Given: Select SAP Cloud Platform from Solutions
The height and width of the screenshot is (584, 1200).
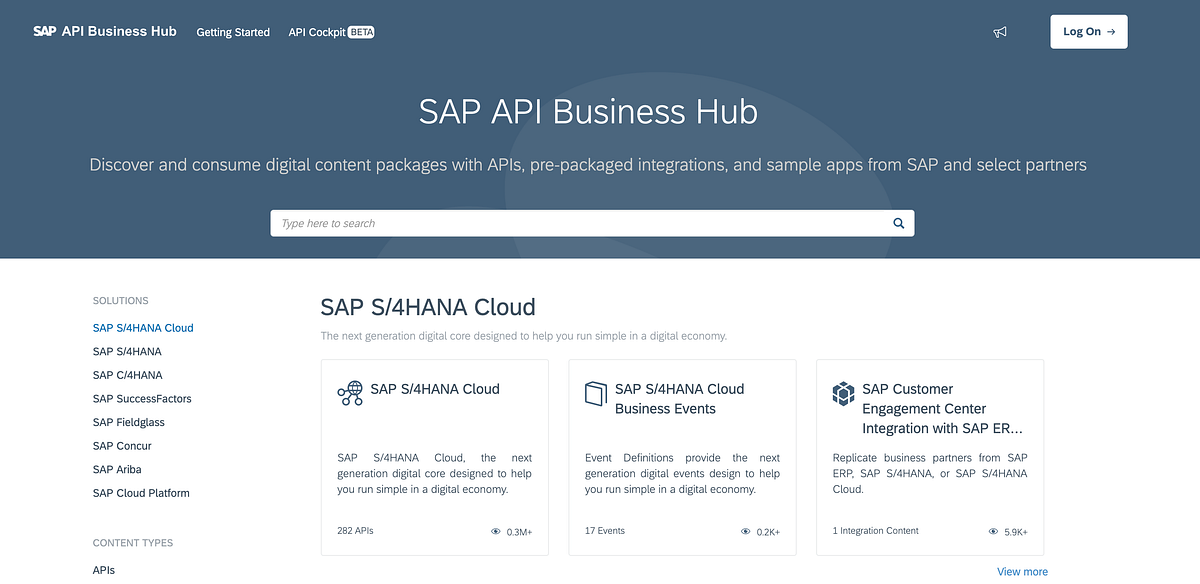Looking at the screenshot, I should click(x=139, y=492).
